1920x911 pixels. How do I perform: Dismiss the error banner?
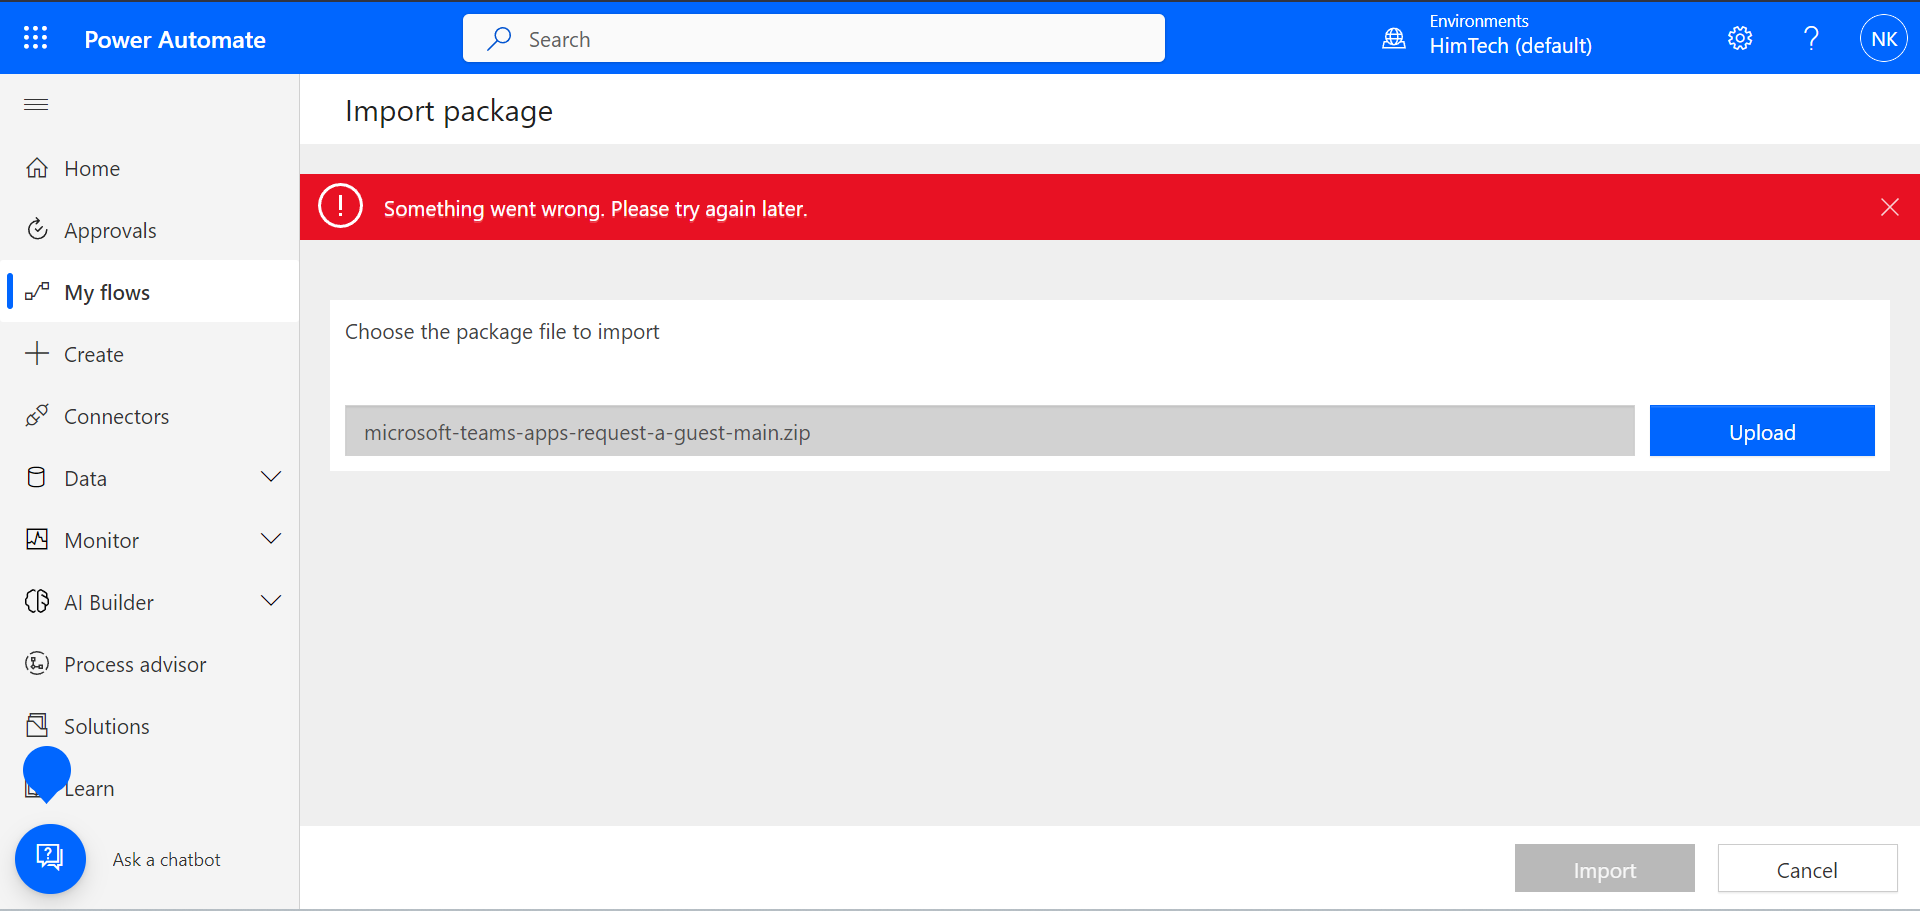coord(1890,206)
